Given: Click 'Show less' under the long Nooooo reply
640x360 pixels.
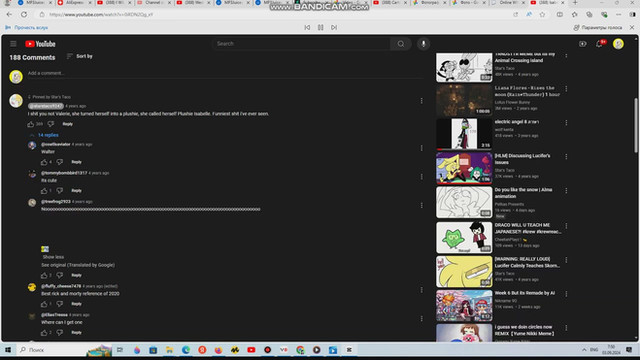Looking at the screenshot, I should [53, 257].
